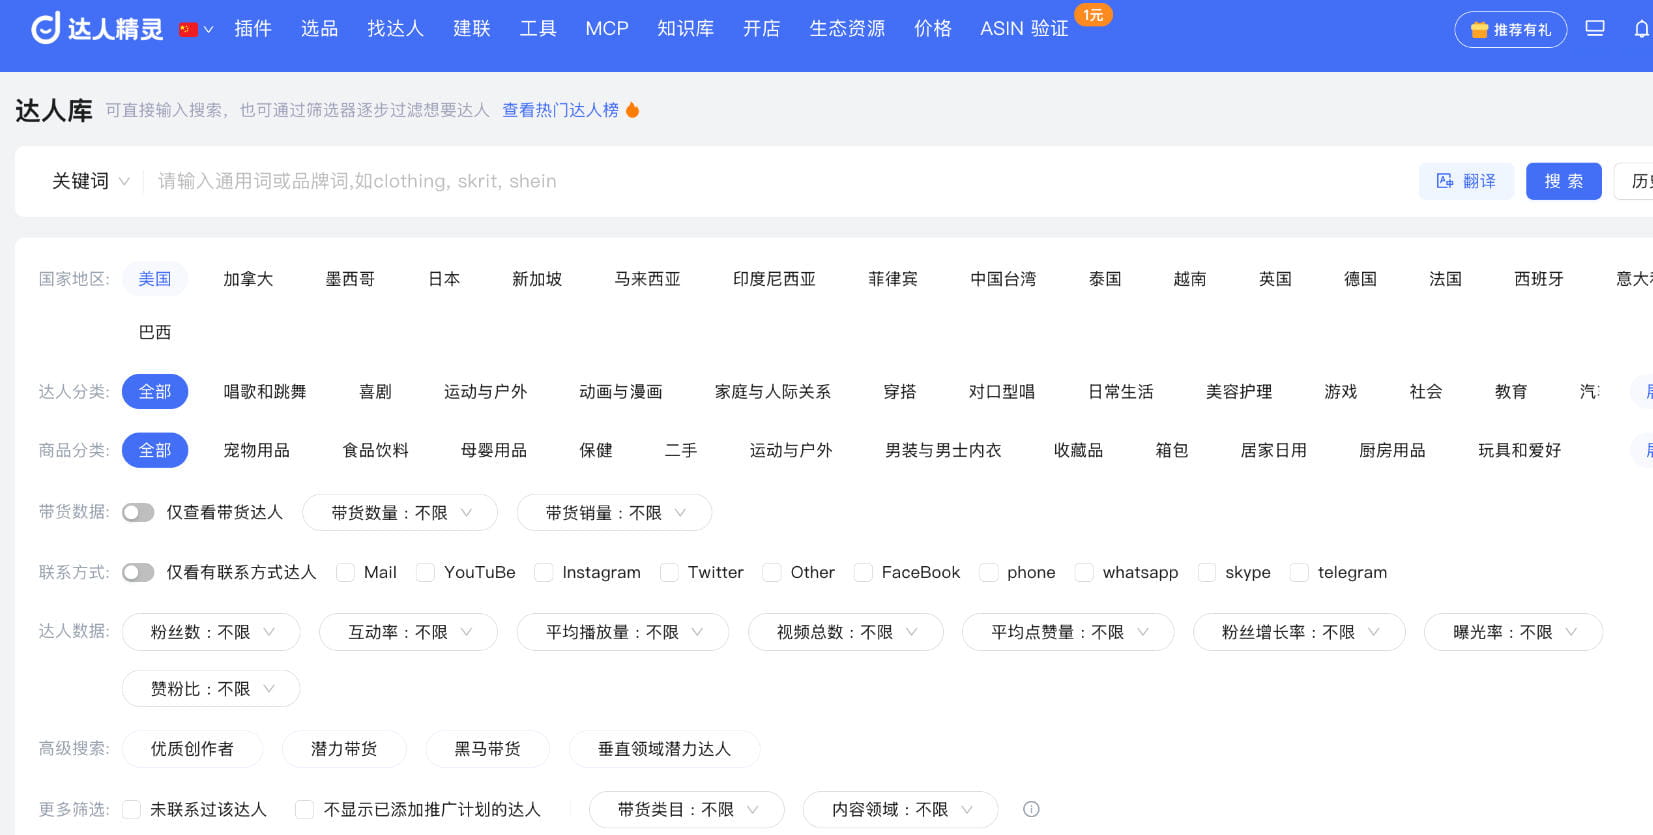
Task: Open the 曝光率 filter dropdown
Action: (x=1514, y=632)
